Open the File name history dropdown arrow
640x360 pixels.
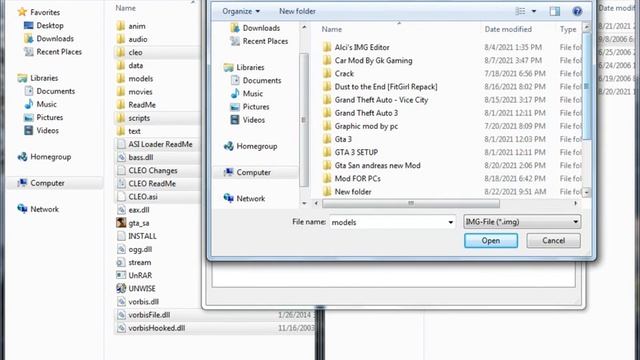(451, 222)
